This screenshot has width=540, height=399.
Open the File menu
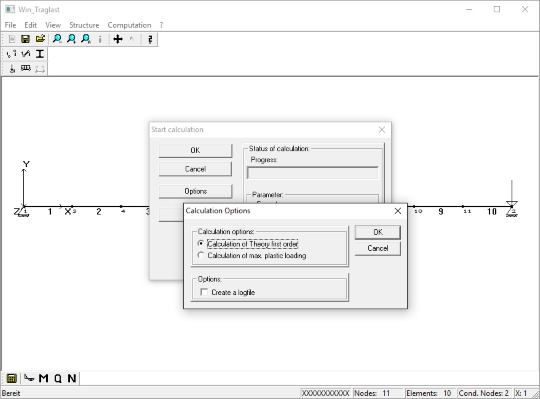pos(10,25)
